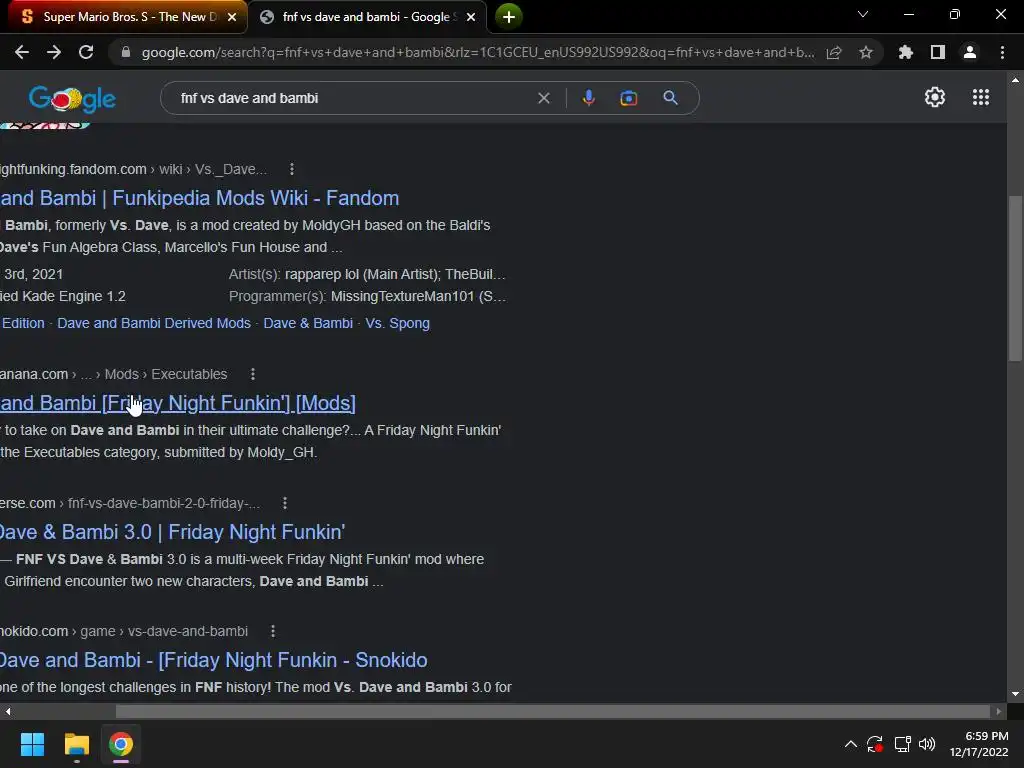This screenshot has width=1024, height=768.
Task: Click the scroll right arrow of horizontal scrollbar
Action: pyautogui.click(x=998, y=711)
